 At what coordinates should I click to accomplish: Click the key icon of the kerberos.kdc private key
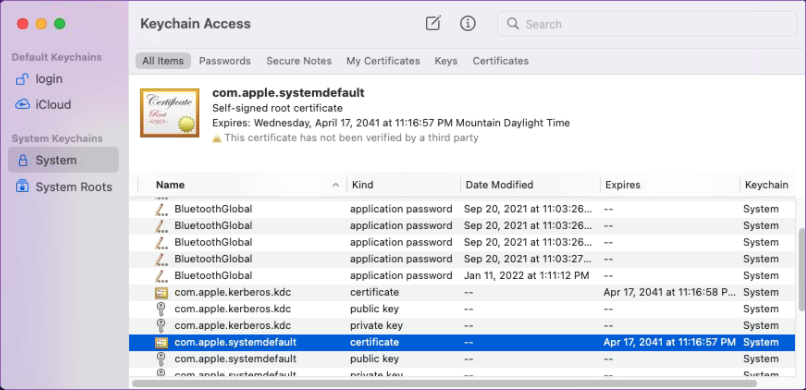(161, 326)
